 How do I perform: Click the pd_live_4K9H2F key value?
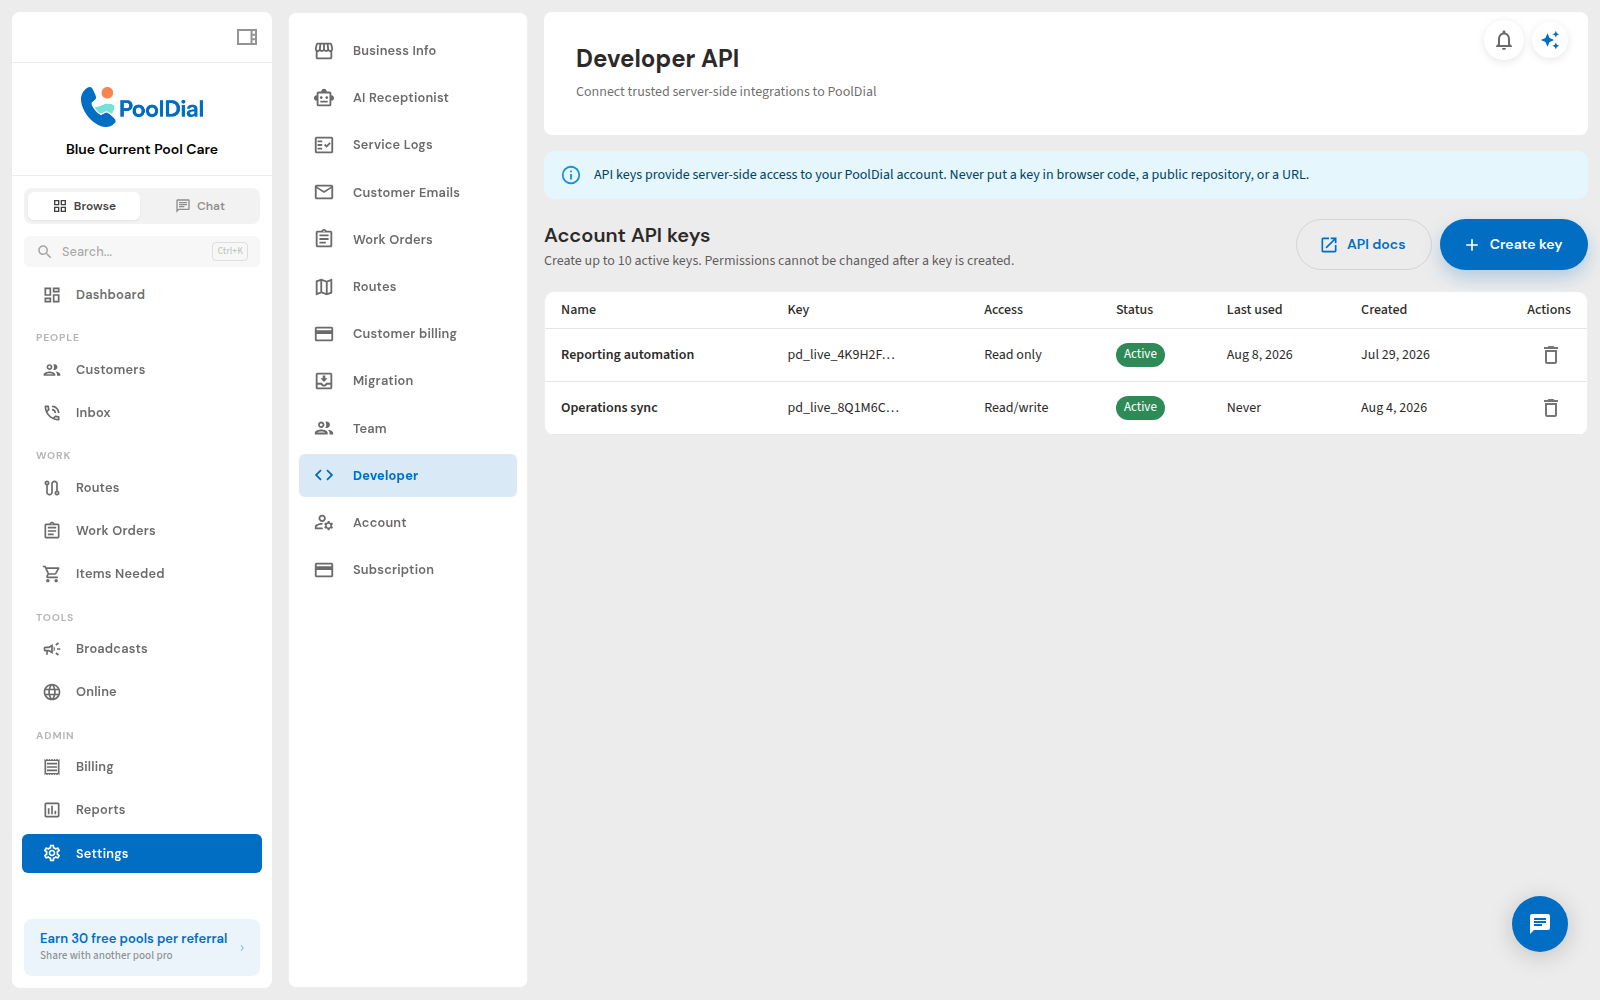841,355
